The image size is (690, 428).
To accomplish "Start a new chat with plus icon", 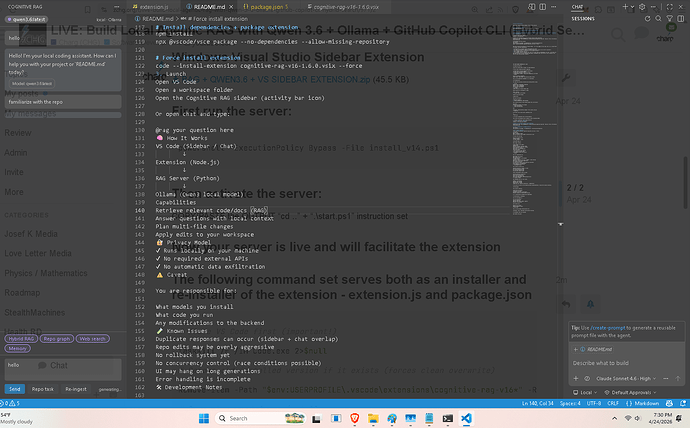I will tap(625, 7).
